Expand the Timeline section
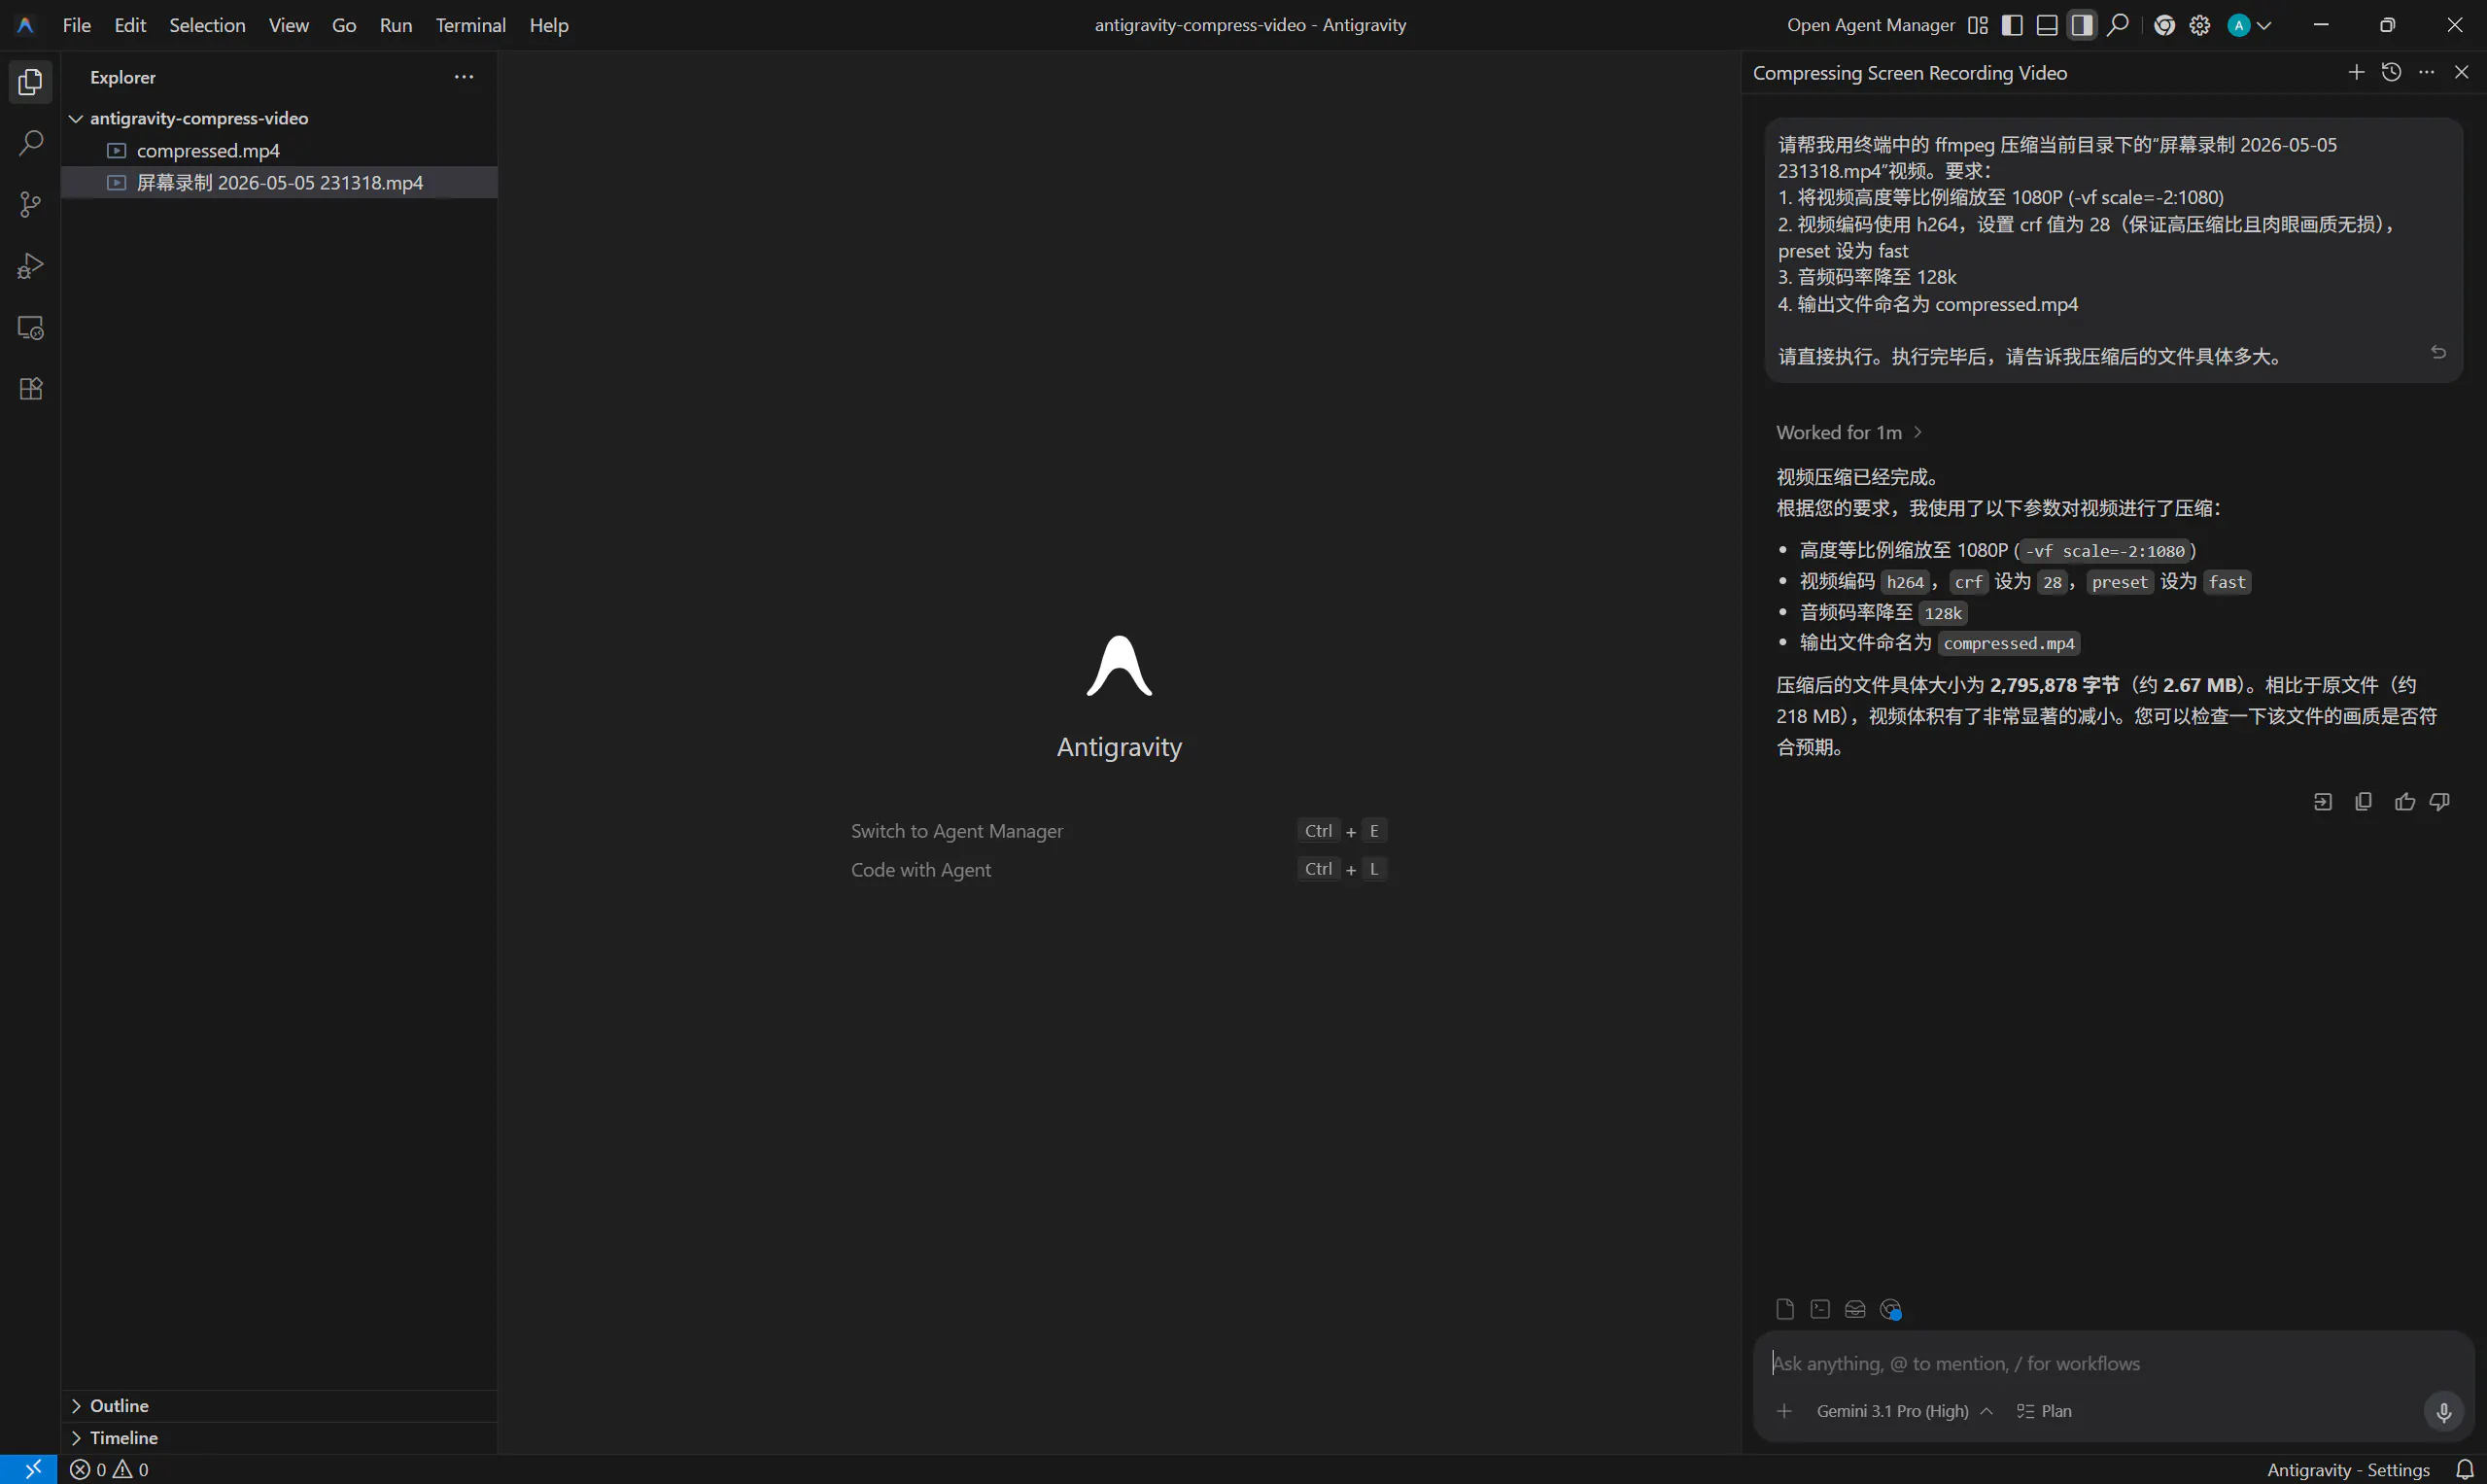 279,1437
